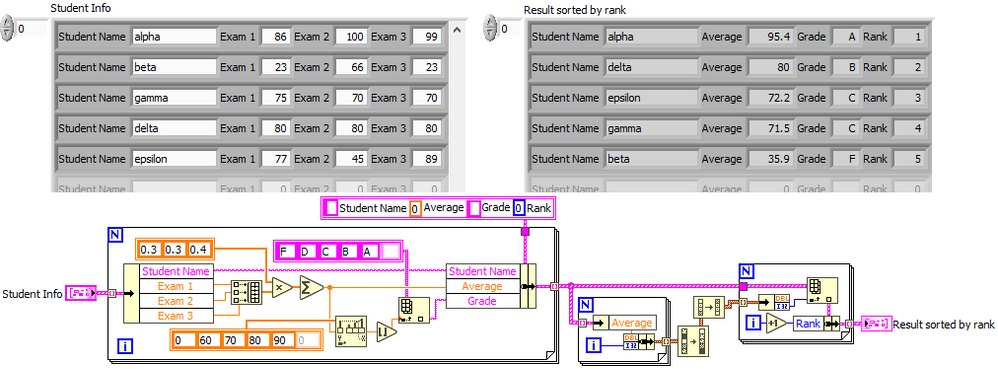Select epsilon's Exam 3 value field

coord(426,159)
